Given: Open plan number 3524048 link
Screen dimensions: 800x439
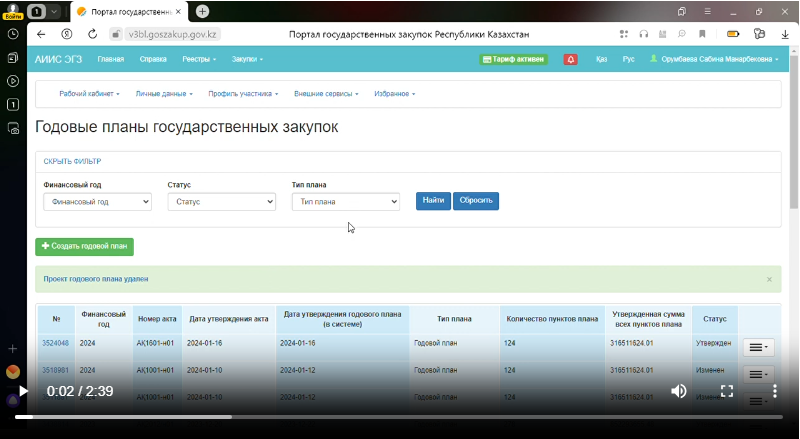Looking at the screenshot, I should pyautogui.click(x=55, y=343).
